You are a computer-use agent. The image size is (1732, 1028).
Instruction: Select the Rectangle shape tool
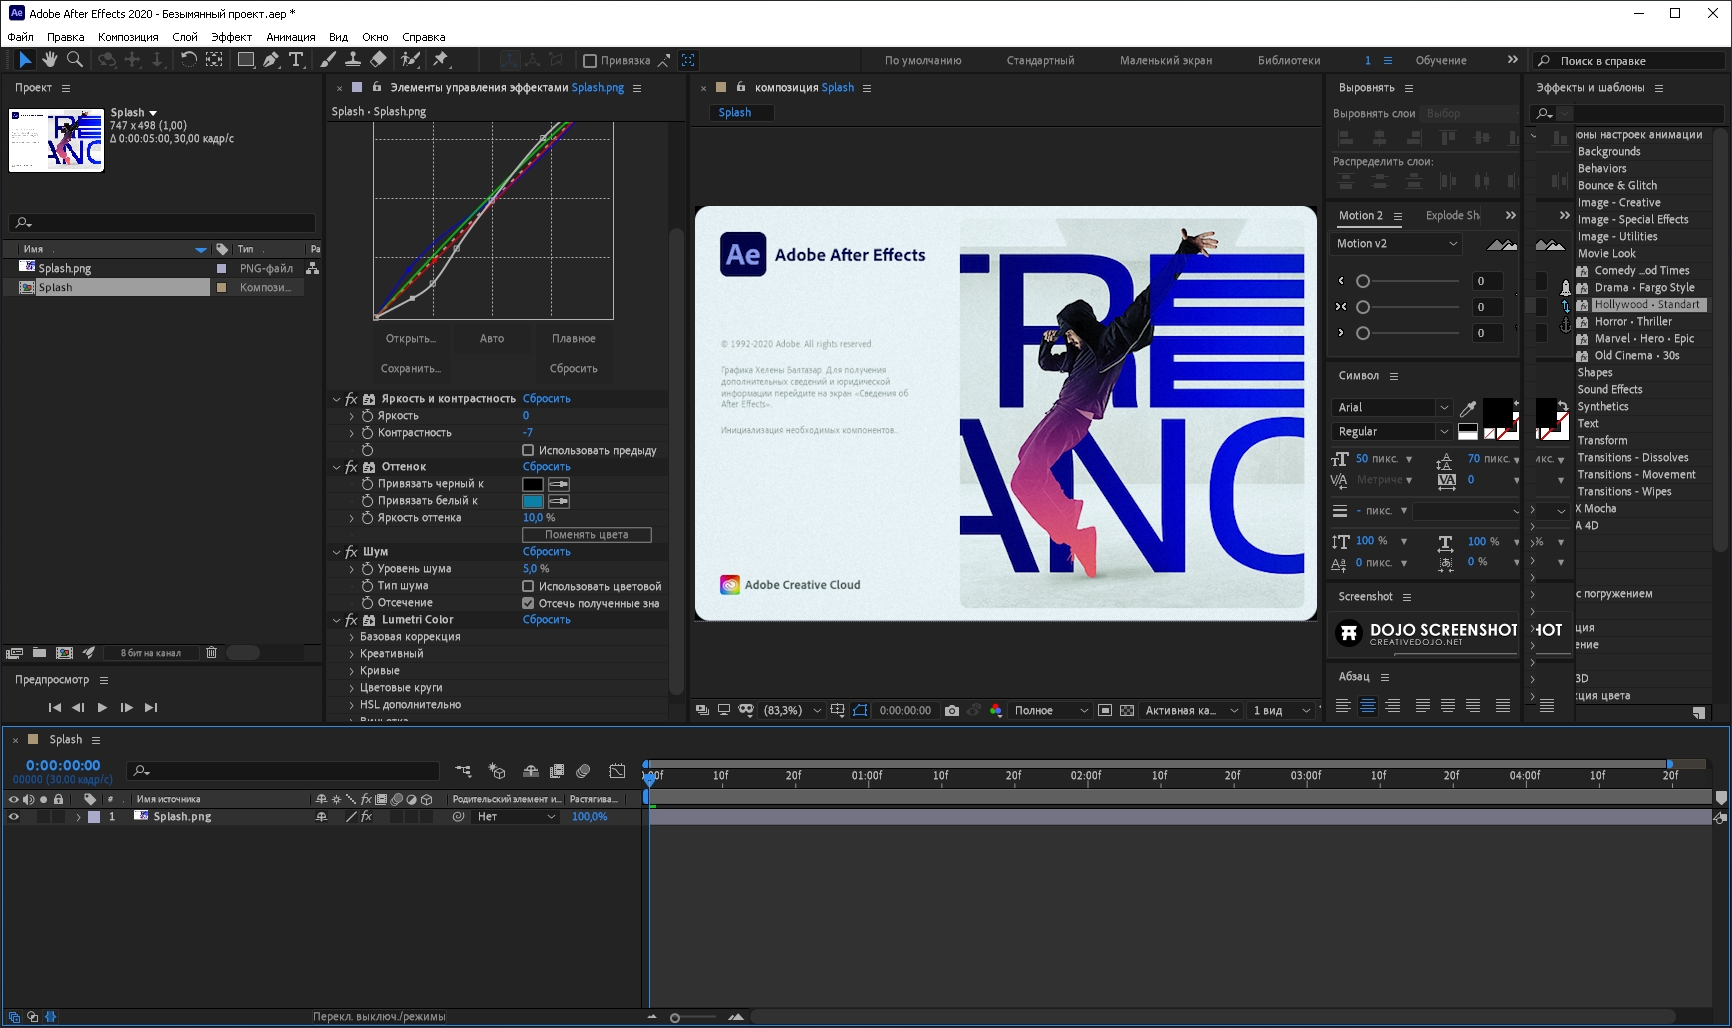pyautogui.click(x=245, y=60)
